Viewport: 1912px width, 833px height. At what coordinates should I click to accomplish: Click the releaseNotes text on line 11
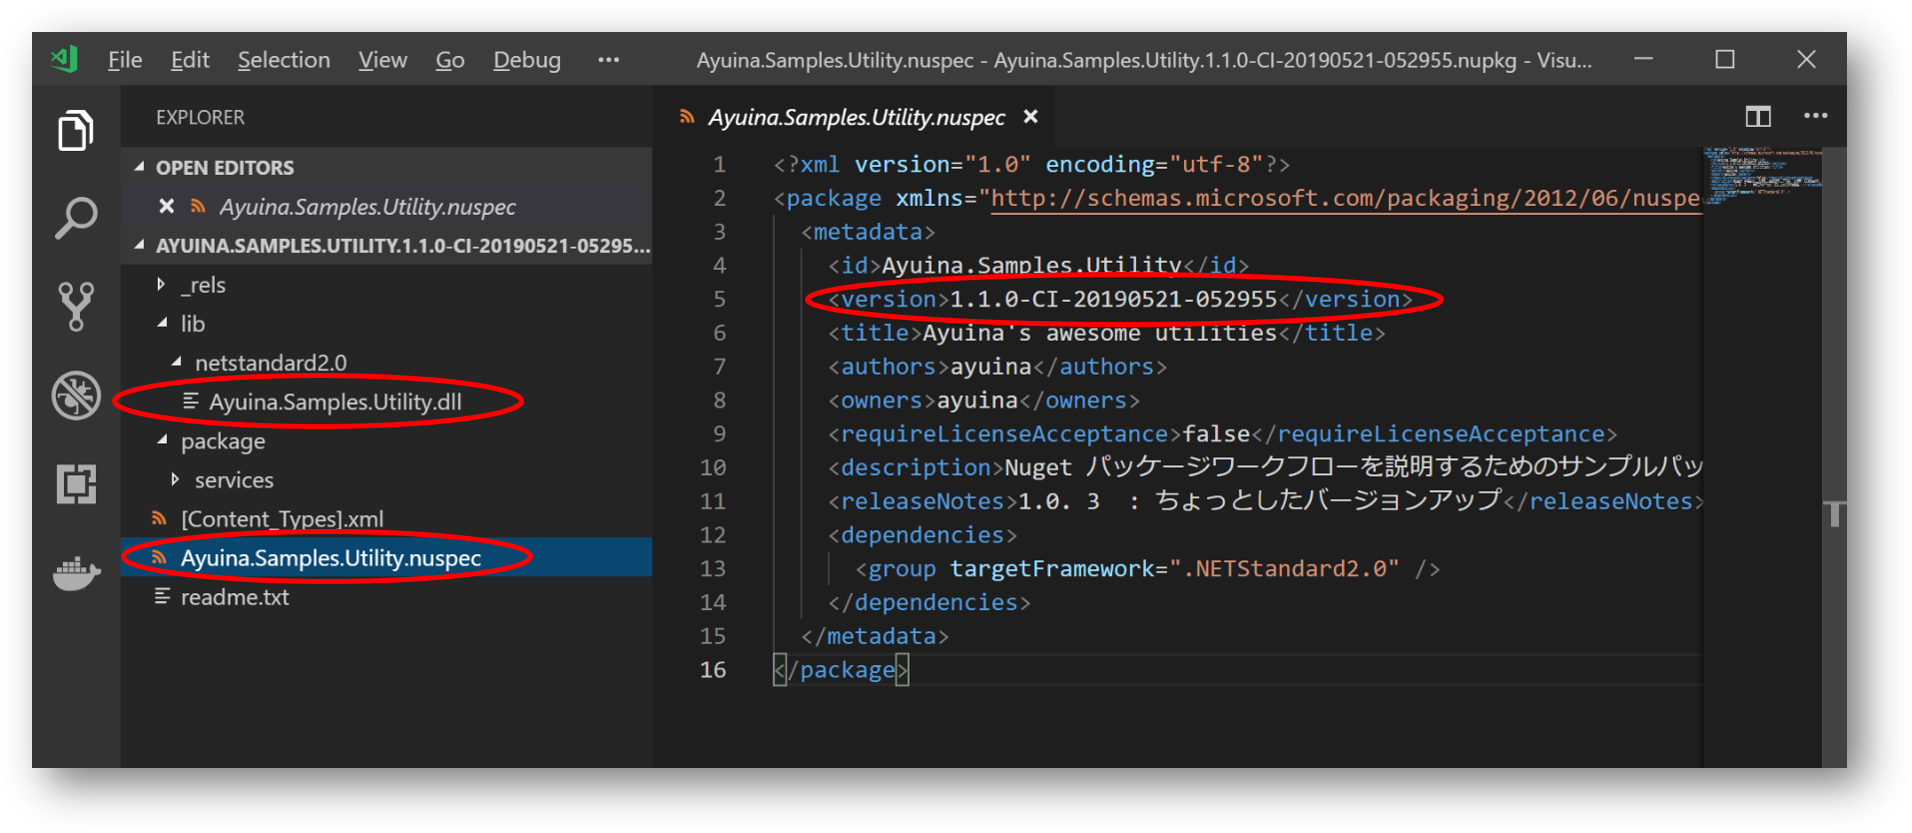[x=1260, y=501]
